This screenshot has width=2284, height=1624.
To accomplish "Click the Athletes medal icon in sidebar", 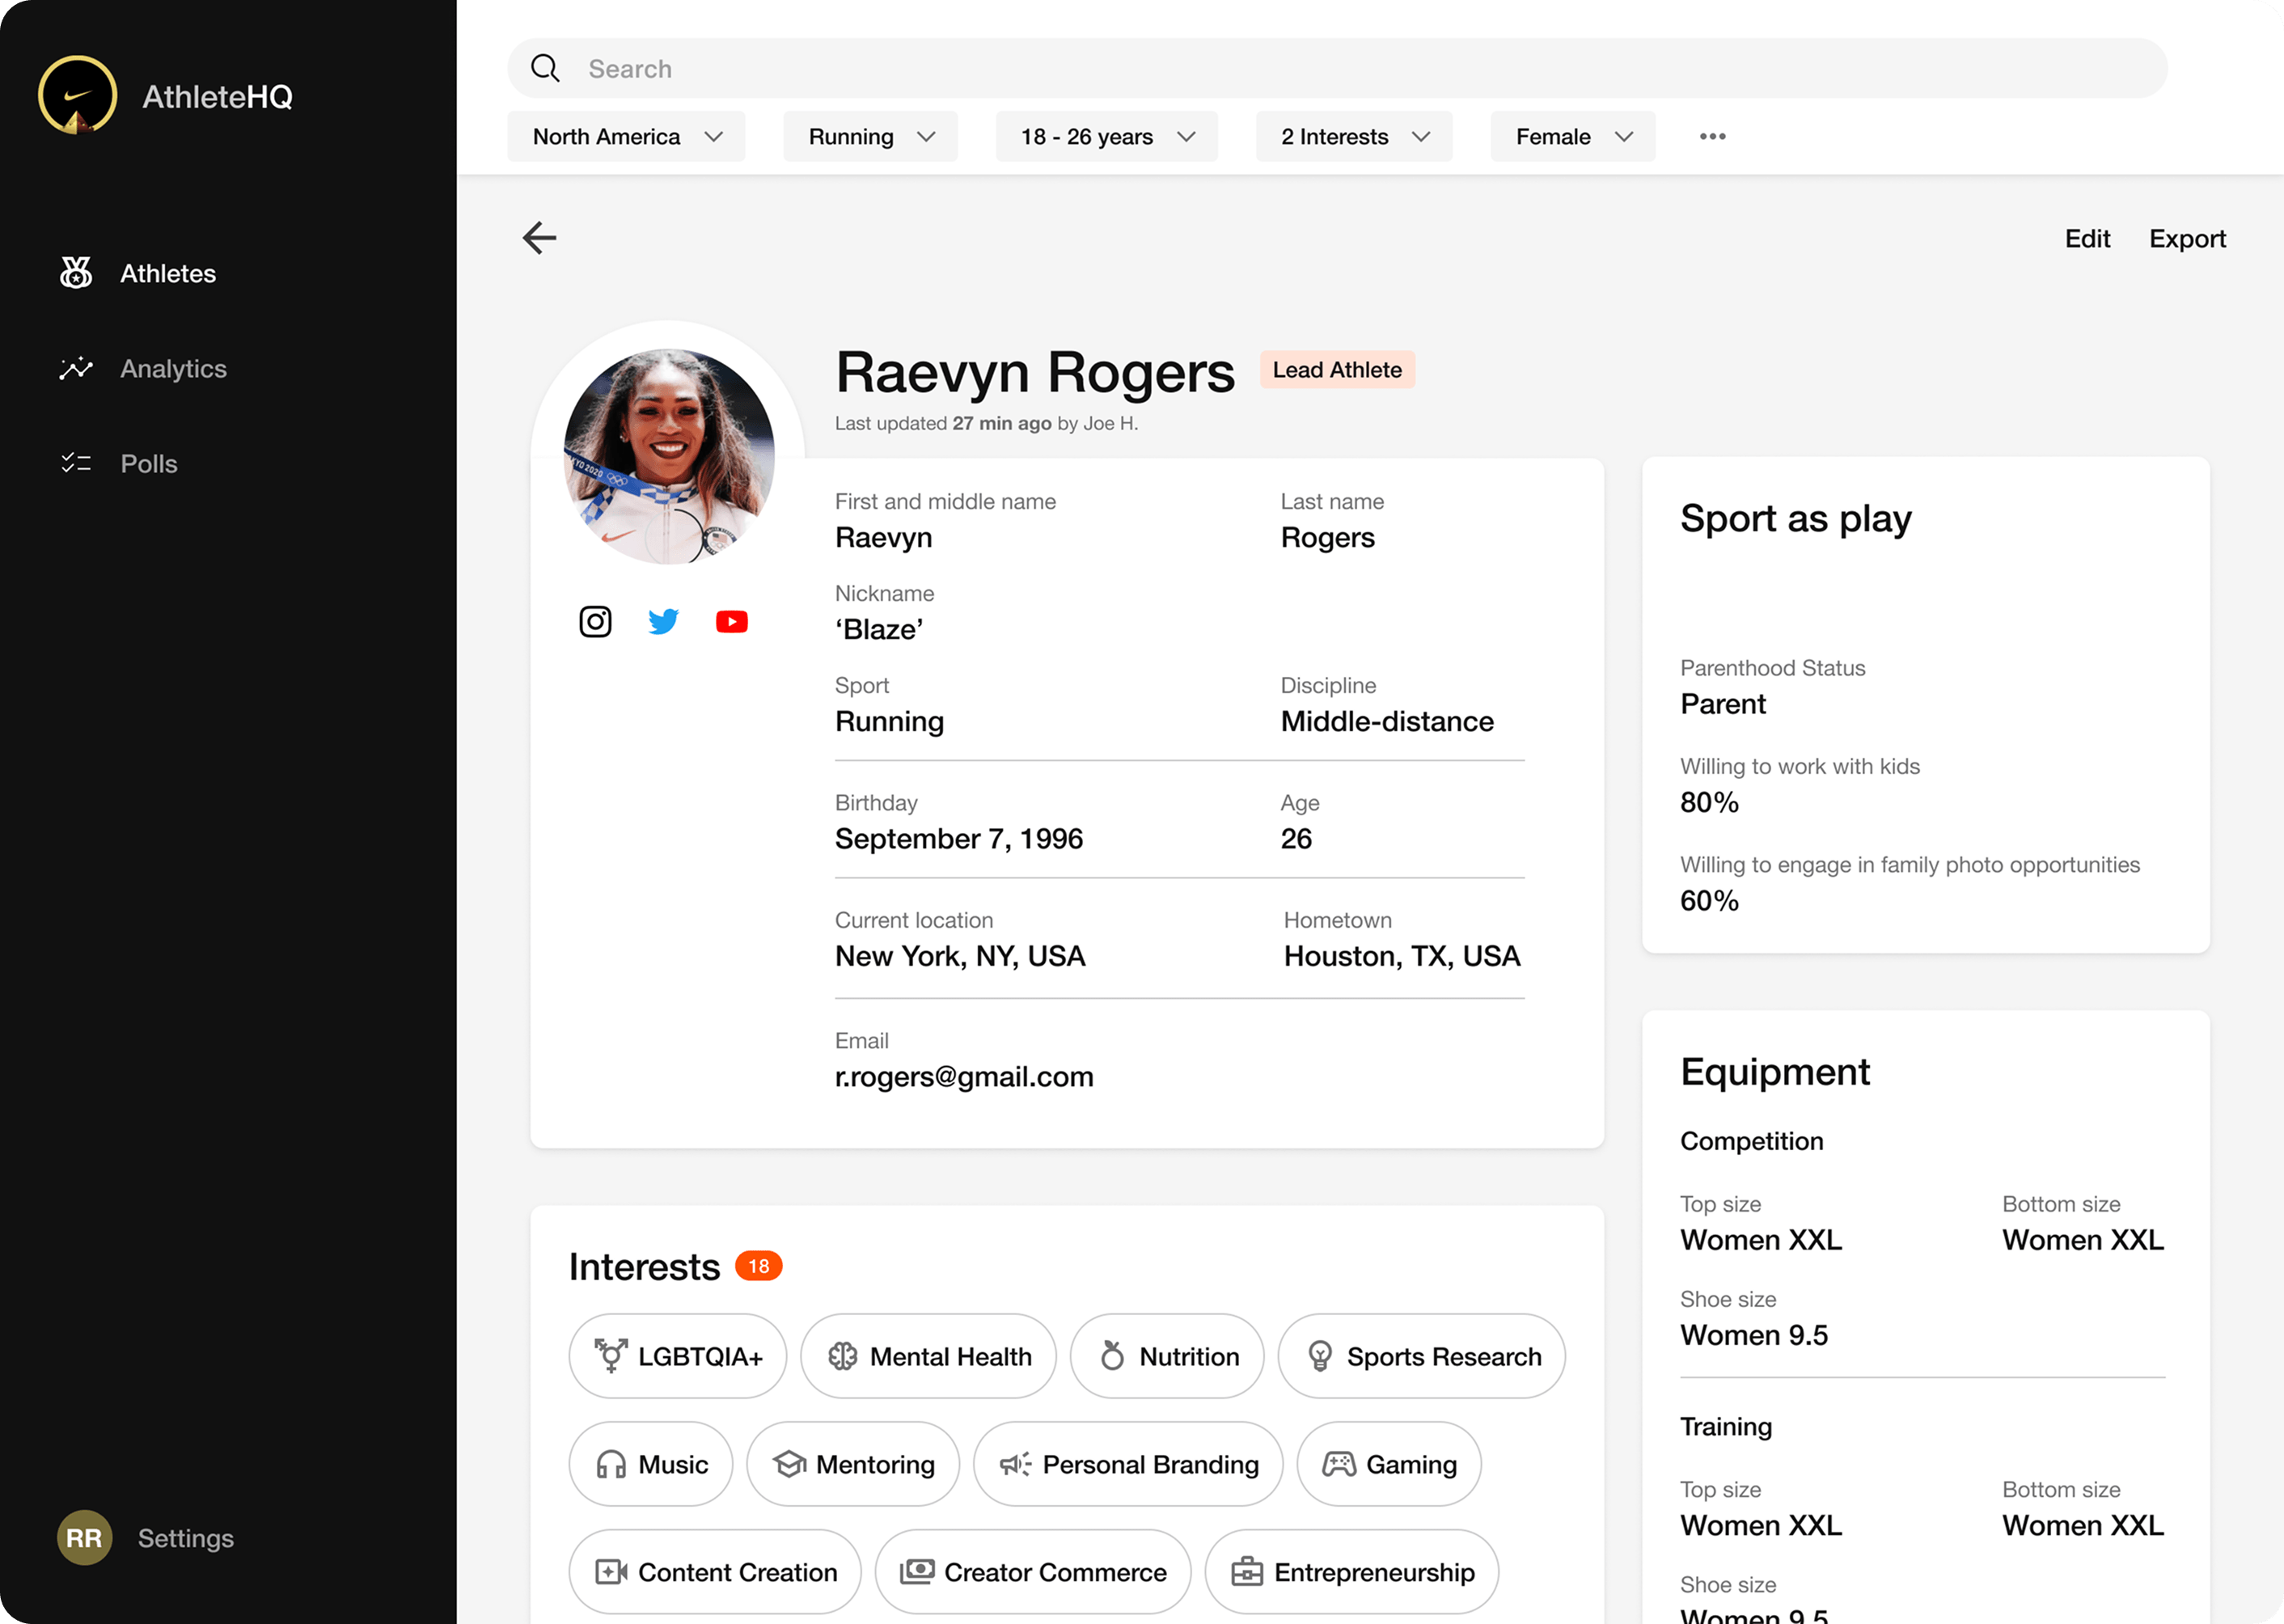I will 76,272.
